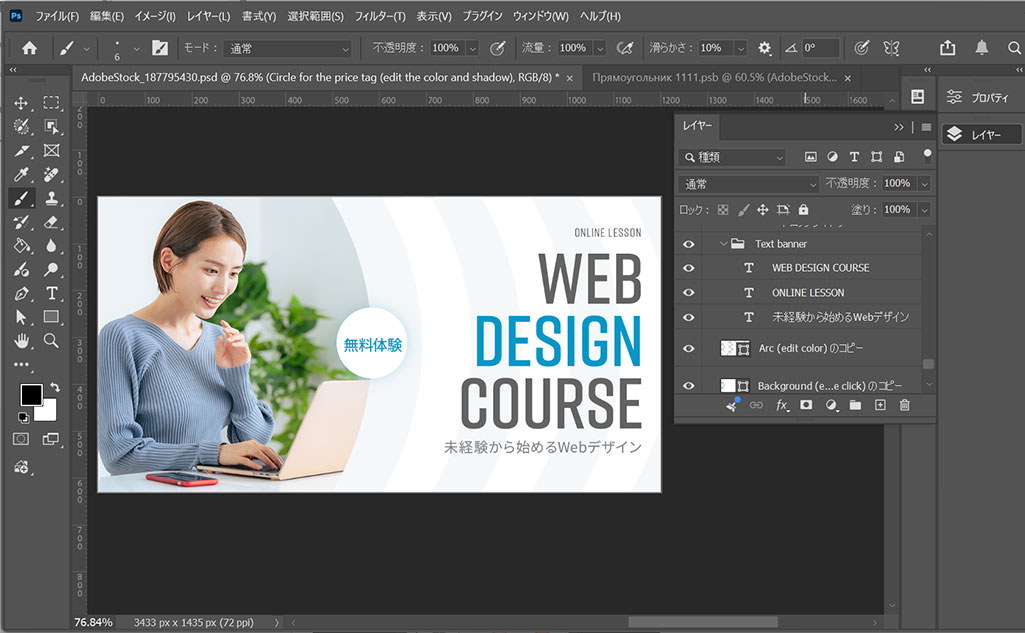This screenshot has height=633, width=1025.
Task: Click the レイヤー button in right dock
Action: click(x=981, y=135)
